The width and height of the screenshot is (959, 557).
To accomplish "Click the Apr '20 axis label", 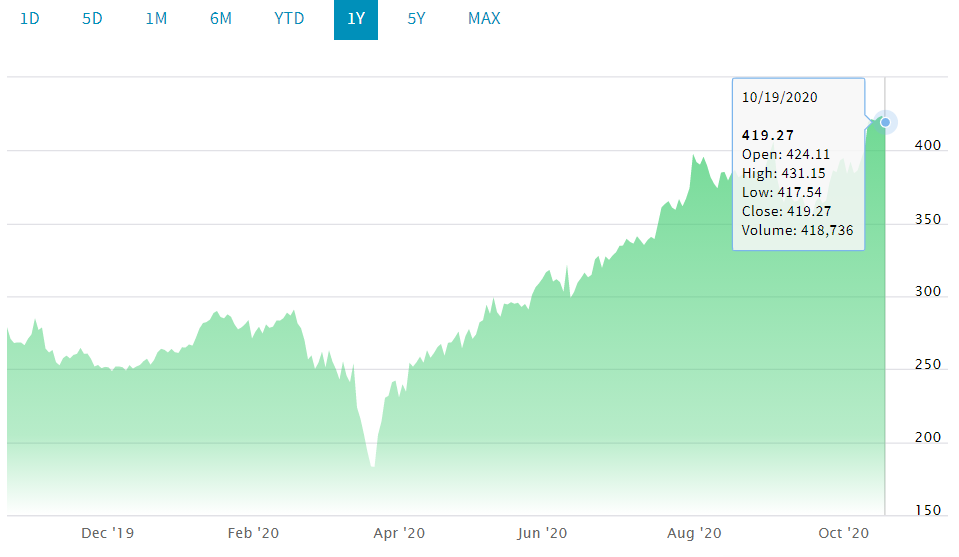I will click(401, 533).
